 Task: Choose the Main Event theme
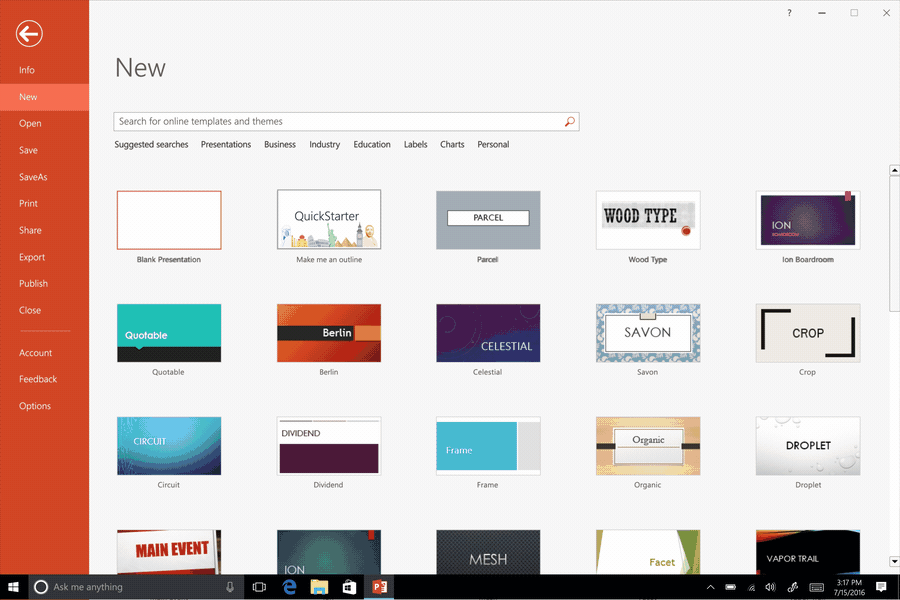[169, 552]
